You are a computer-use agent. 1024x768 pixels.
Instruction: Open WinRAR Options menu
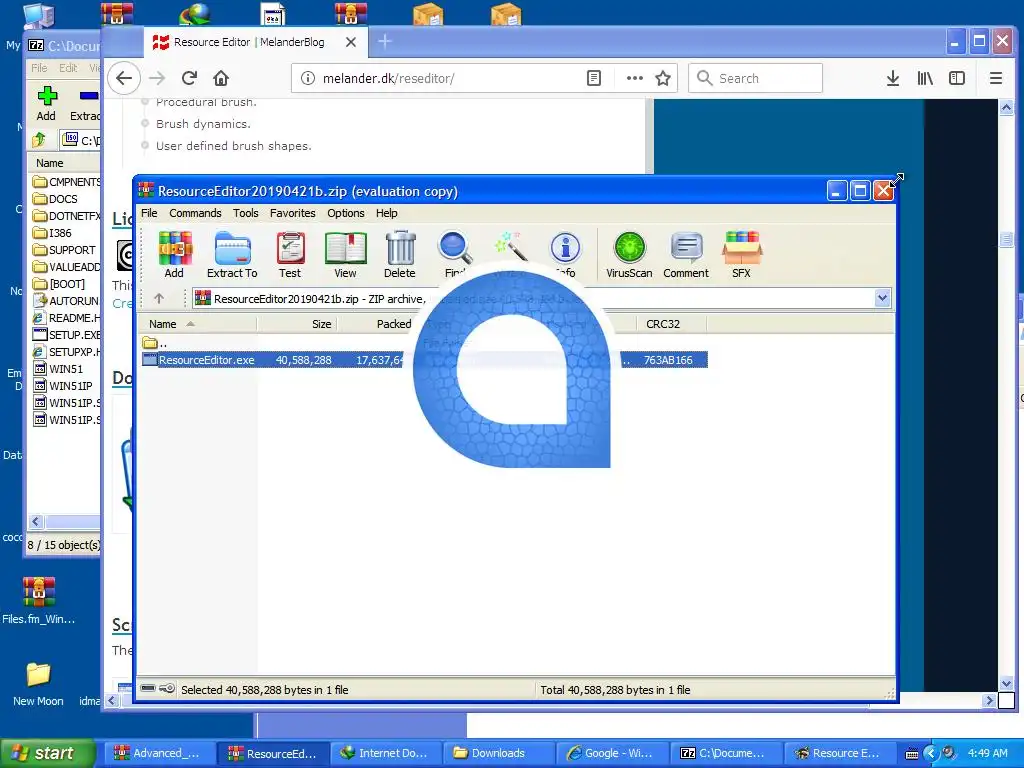(x=345, y=213)
